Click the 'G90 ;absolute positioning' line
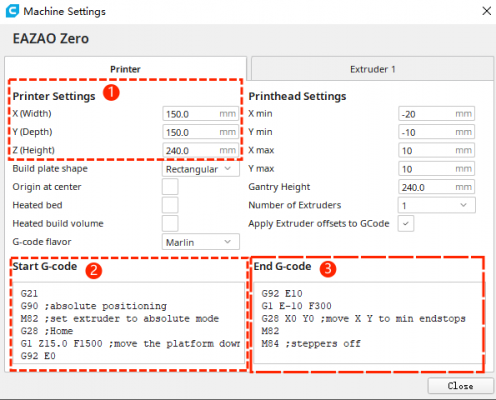496x400 pixels. (94, 306)
